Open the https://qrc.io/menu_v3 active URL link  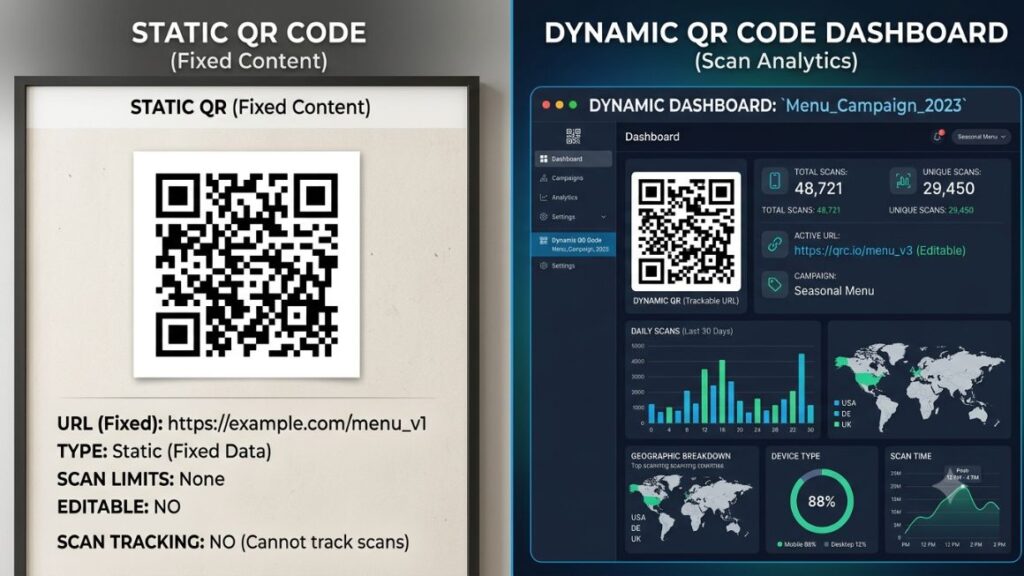click(x=854, y=251)
